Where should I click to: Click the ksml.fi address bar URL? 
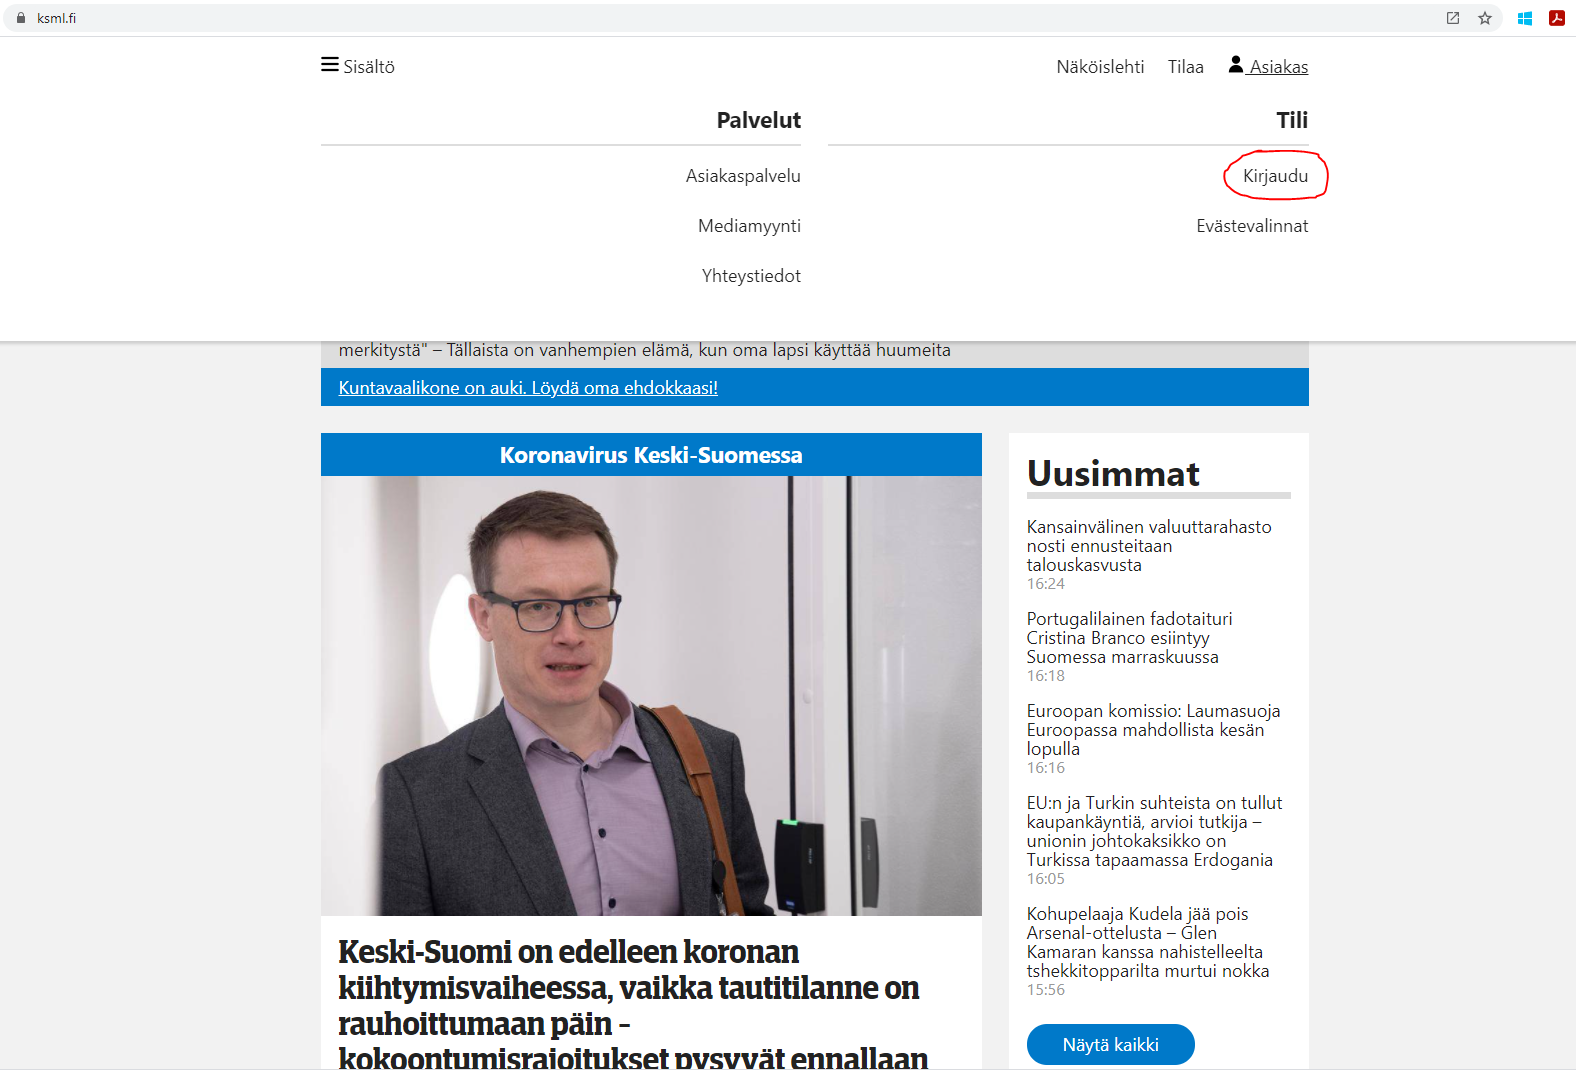(57, 18)
